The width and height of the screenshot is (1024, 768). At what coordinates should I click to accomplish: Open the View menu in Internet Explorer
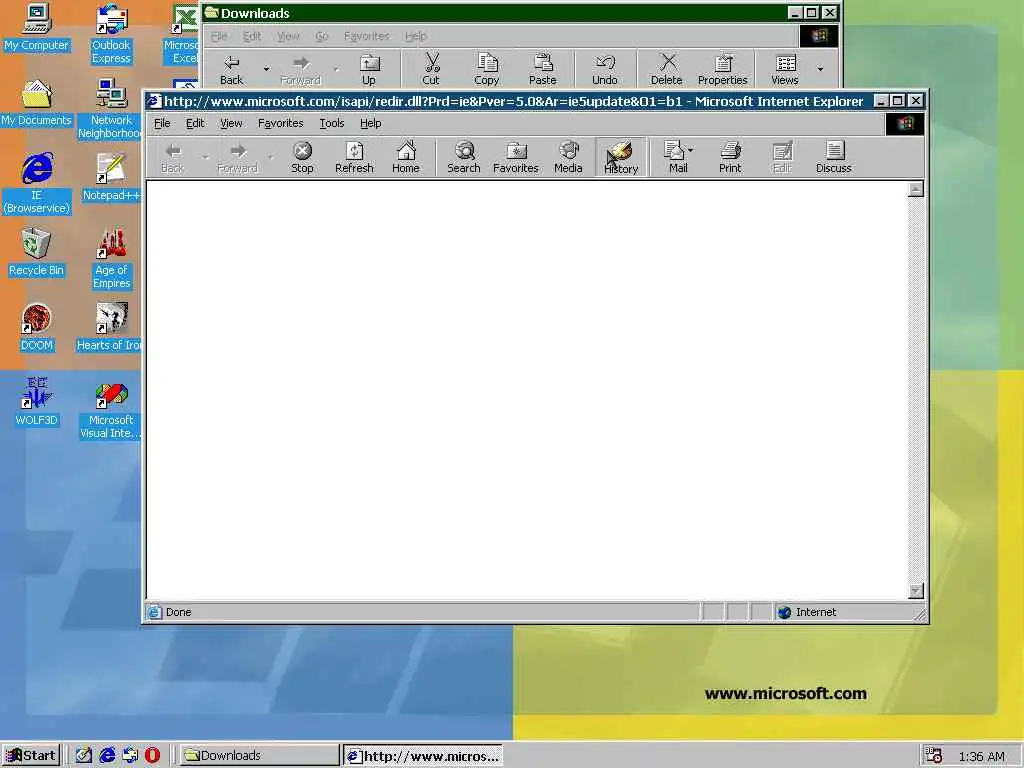pos(231,123)
